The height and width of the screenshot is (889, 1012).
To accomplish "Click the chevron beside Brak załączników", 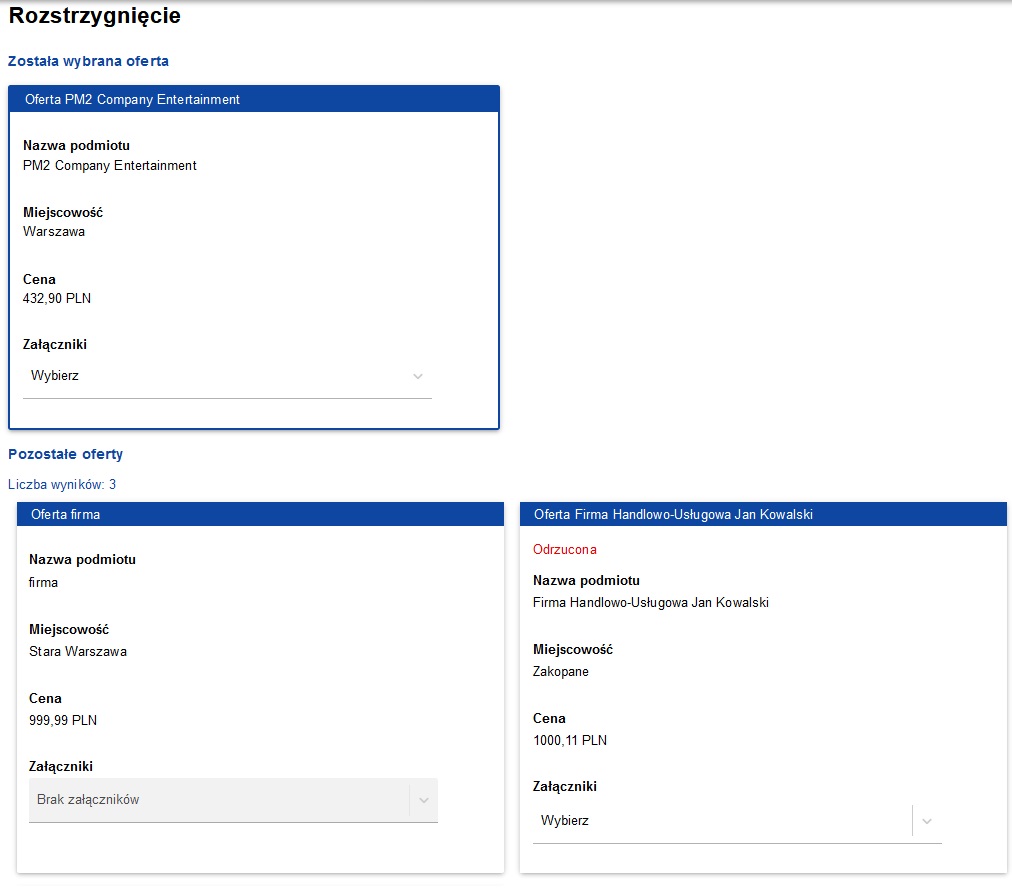I will pyautogui.click(x=424, y=800).
